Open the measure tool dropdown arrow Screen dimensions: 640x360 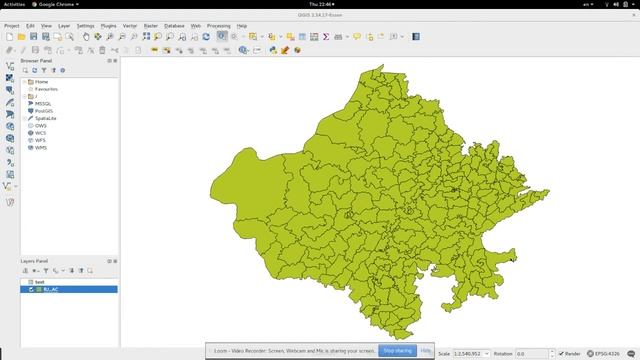(347, 37)
